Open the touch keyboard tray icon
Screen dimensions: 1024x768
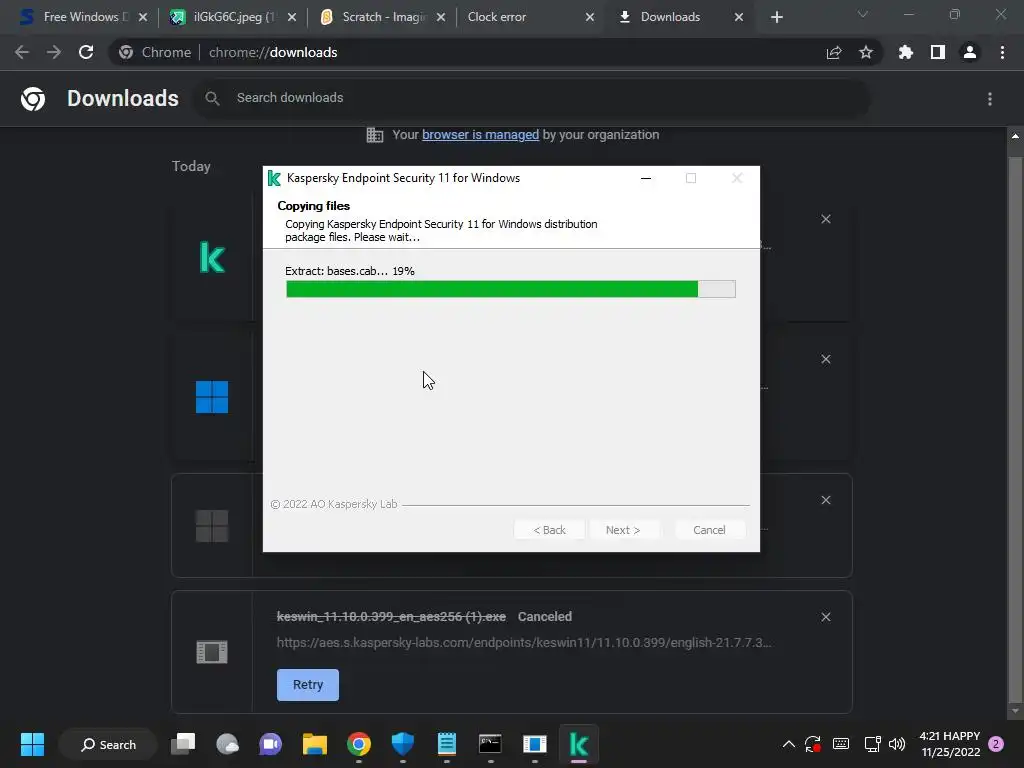coord(841,744)
